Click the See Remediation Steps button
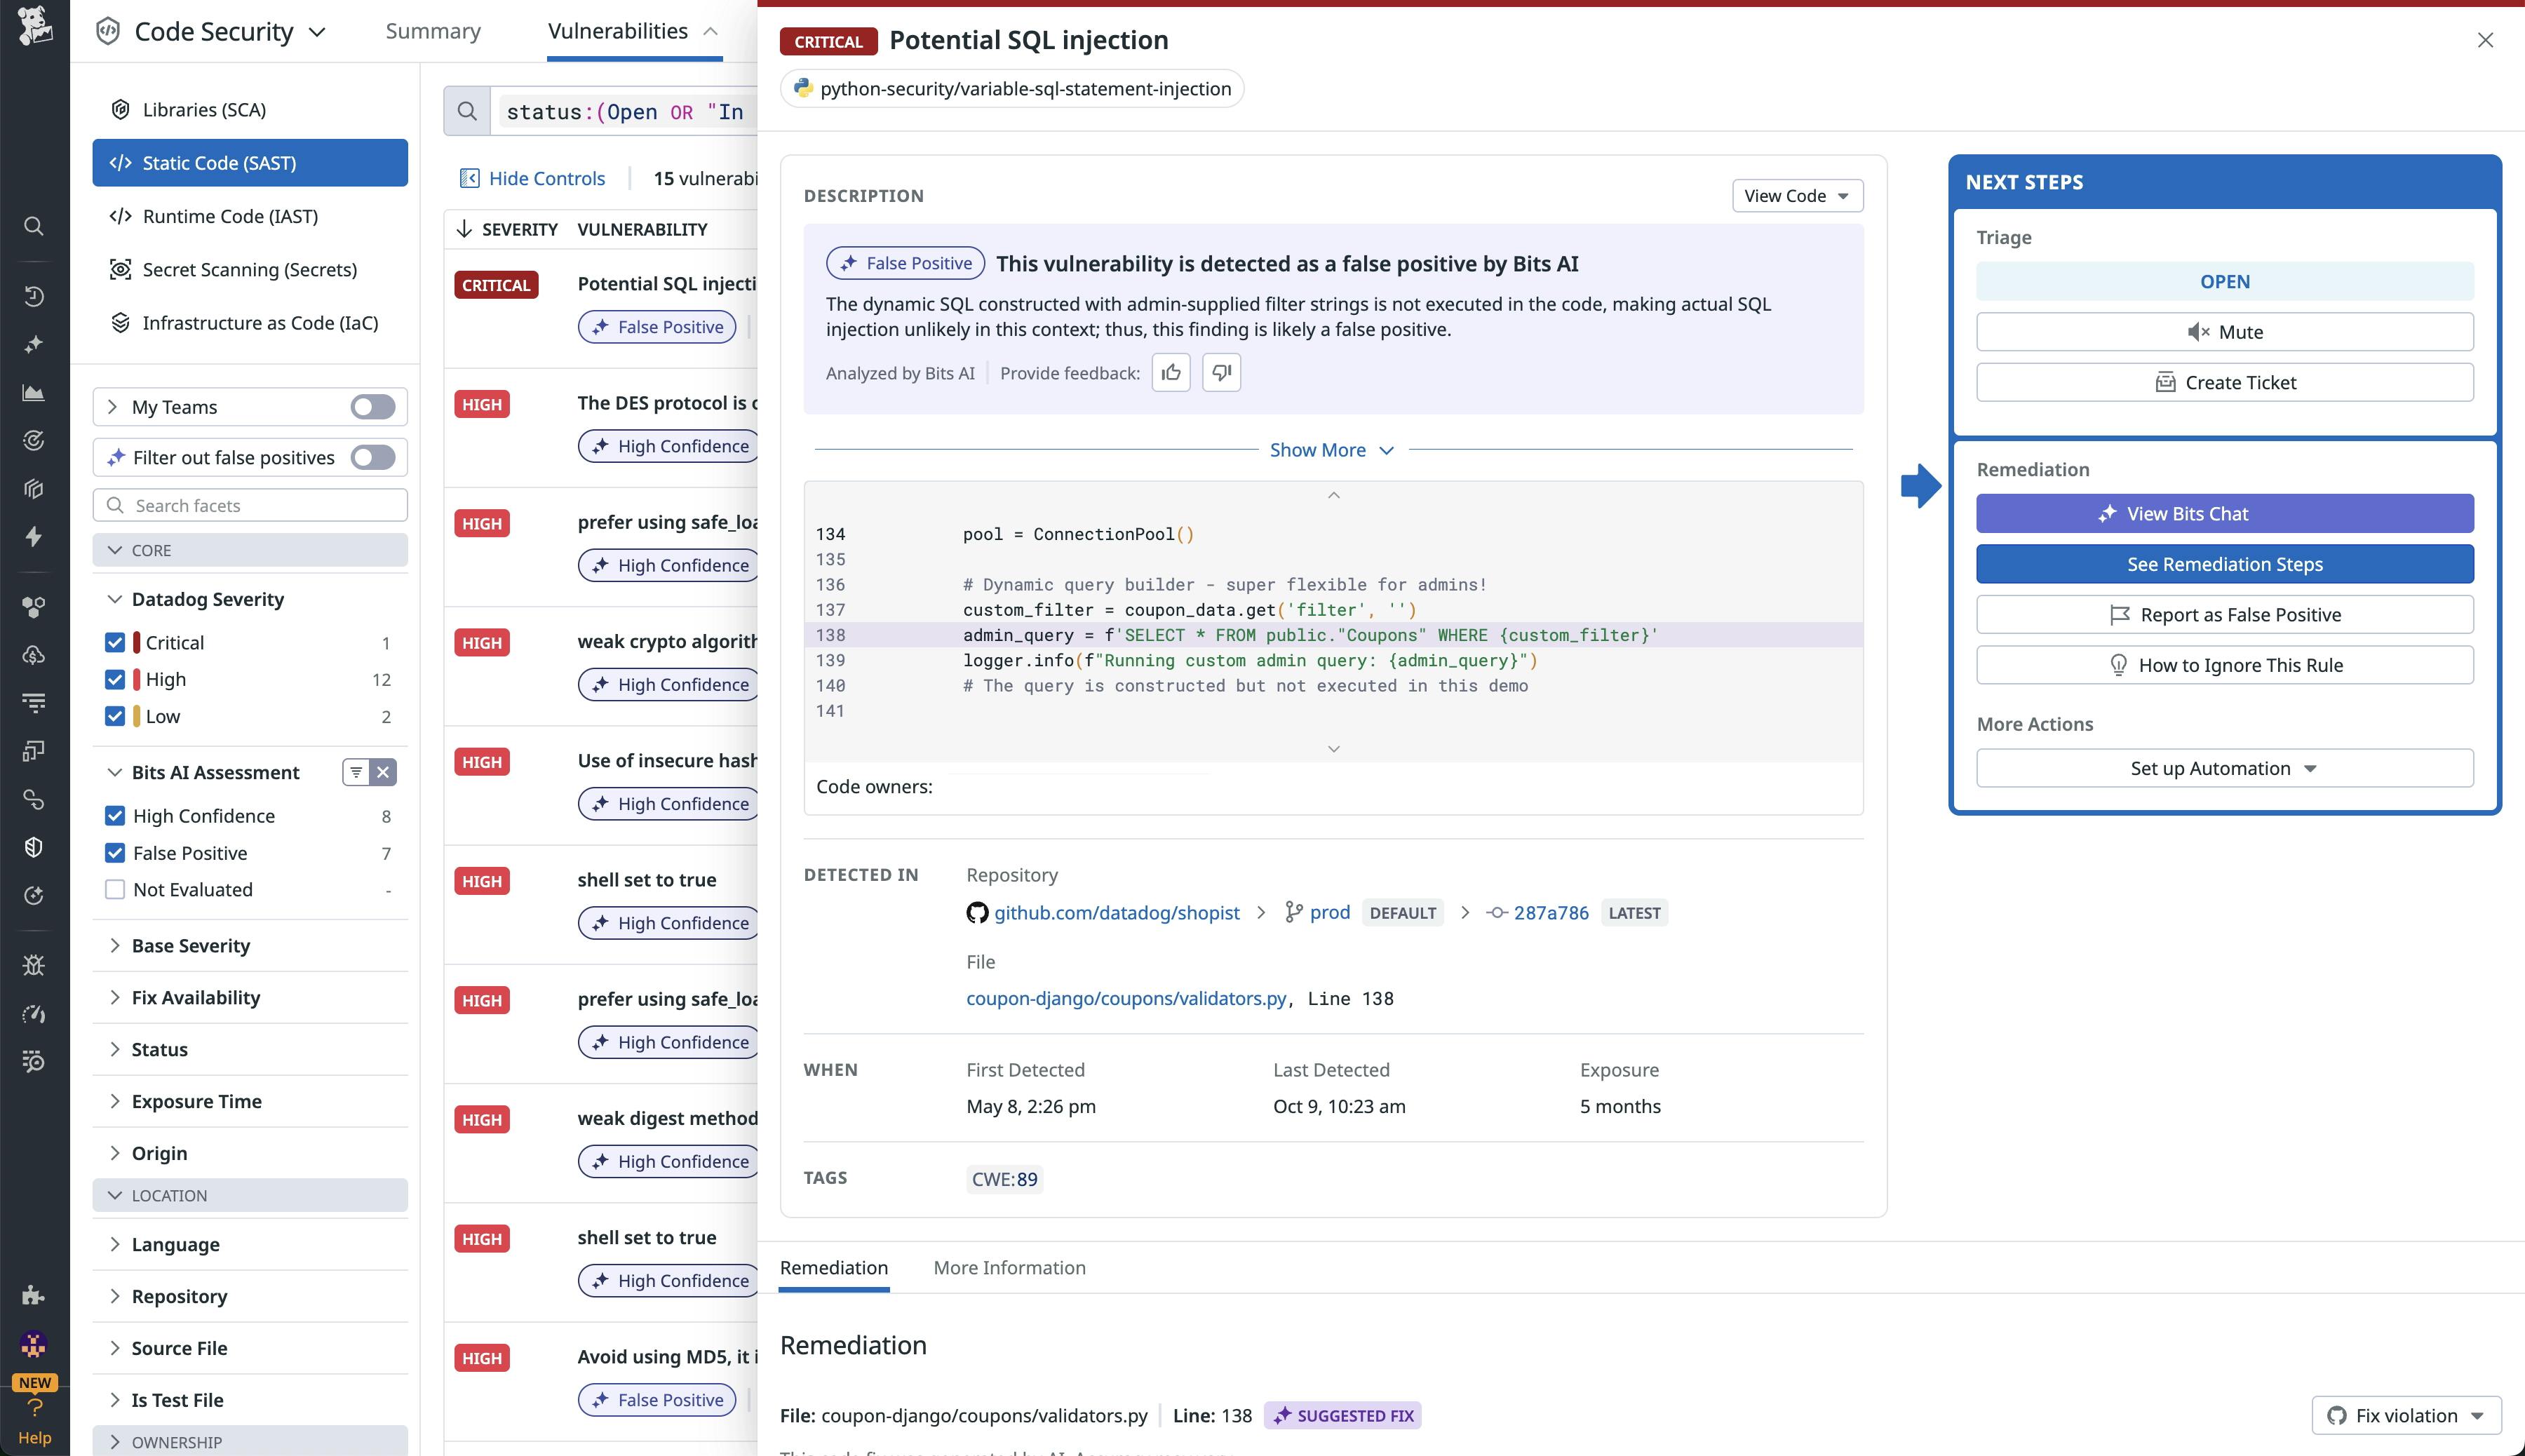Viewport: 2525px width, 1456px height. coord(2224,564)
